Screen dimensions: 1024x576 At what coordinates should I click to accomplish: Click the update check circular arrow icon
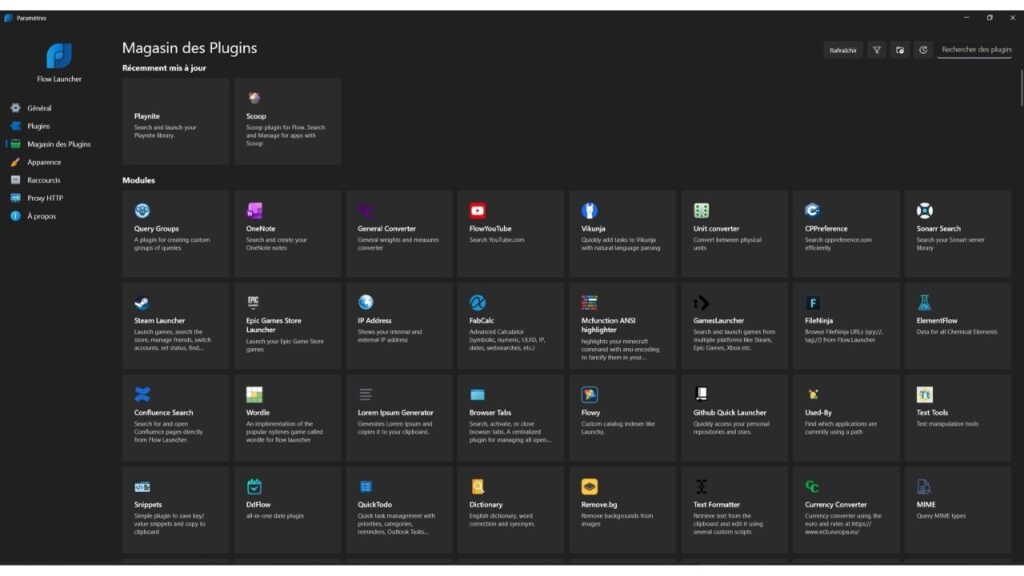point(923,50)
